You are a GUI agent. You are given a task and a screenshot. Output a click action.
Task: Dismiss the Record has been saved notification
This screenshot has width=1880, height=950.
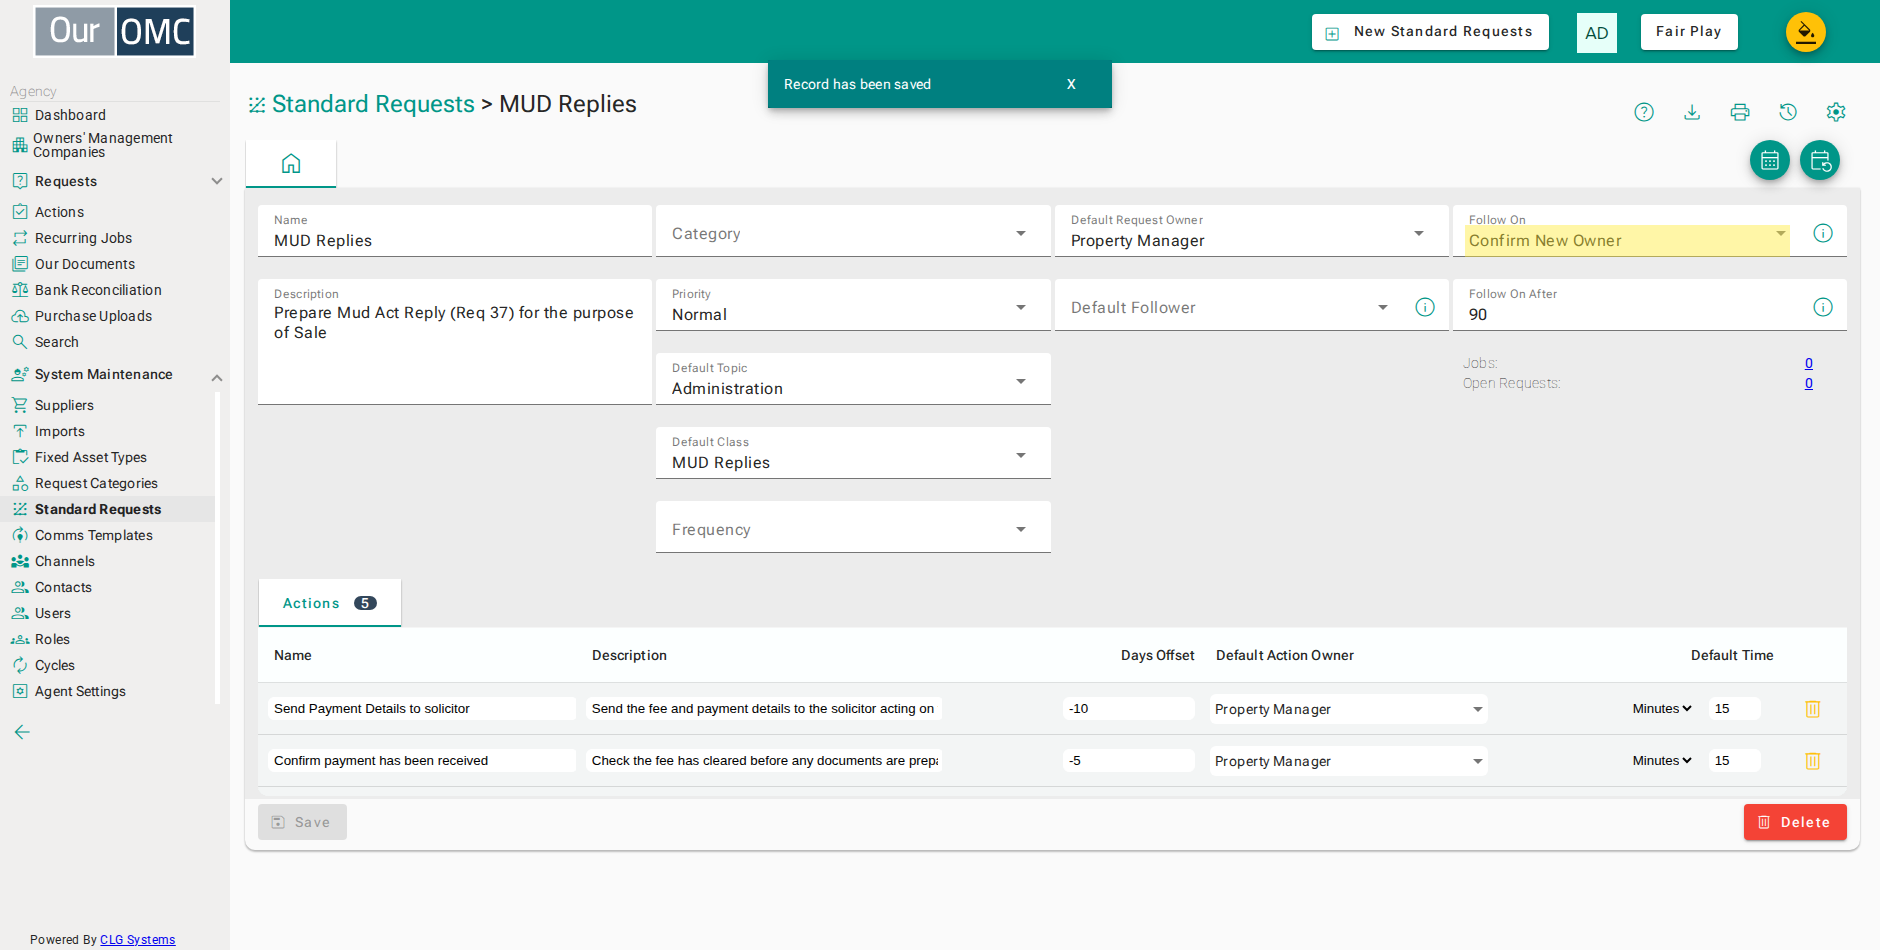coord(1071,84)
